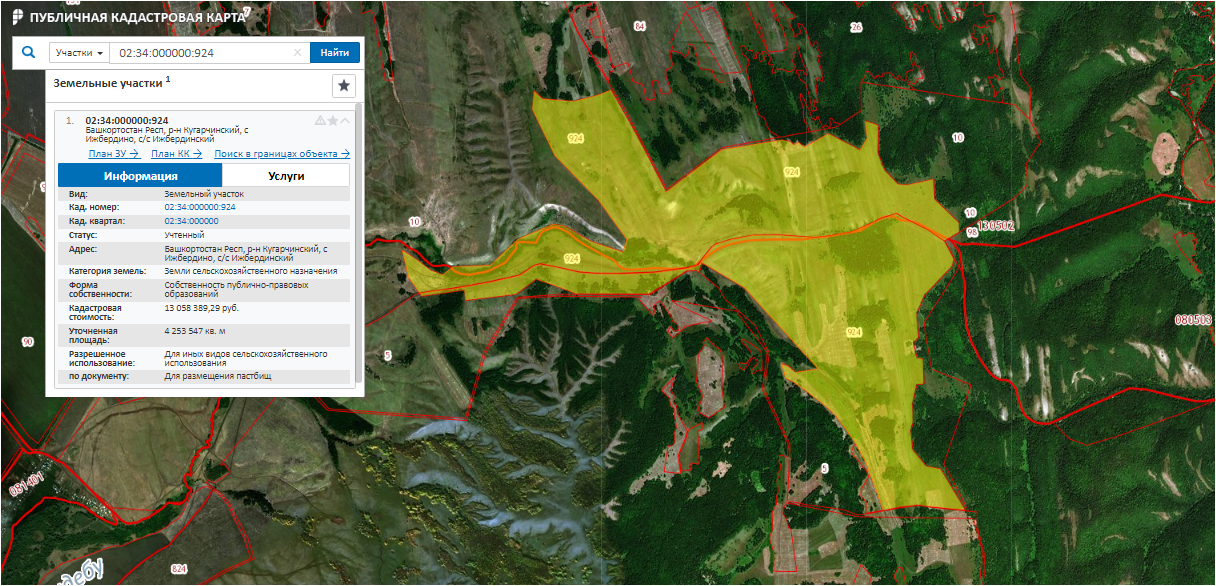The width and height of the screenshot is (1216, 586).
Task: Follow the Поиск в границах объекта link
Action: (282, 154)
